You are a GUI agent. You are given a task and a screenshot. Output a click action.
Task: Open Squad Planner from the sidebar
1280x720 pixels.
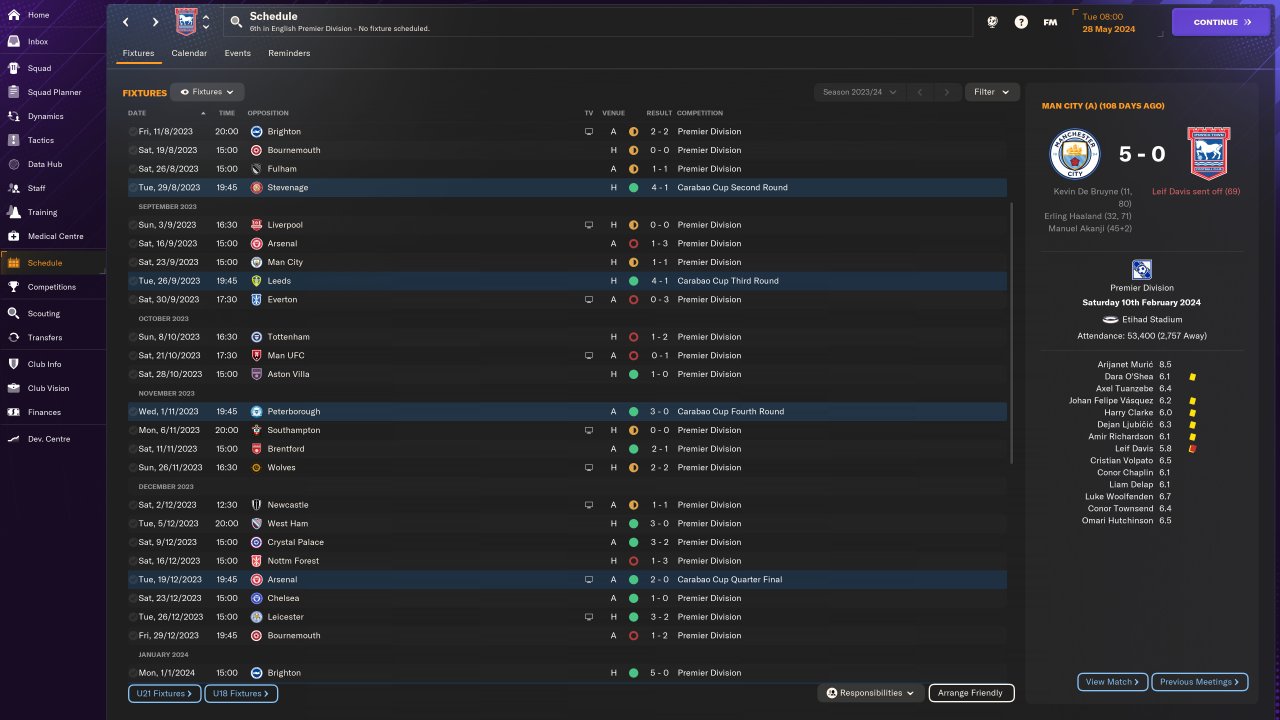coord(52,92)
